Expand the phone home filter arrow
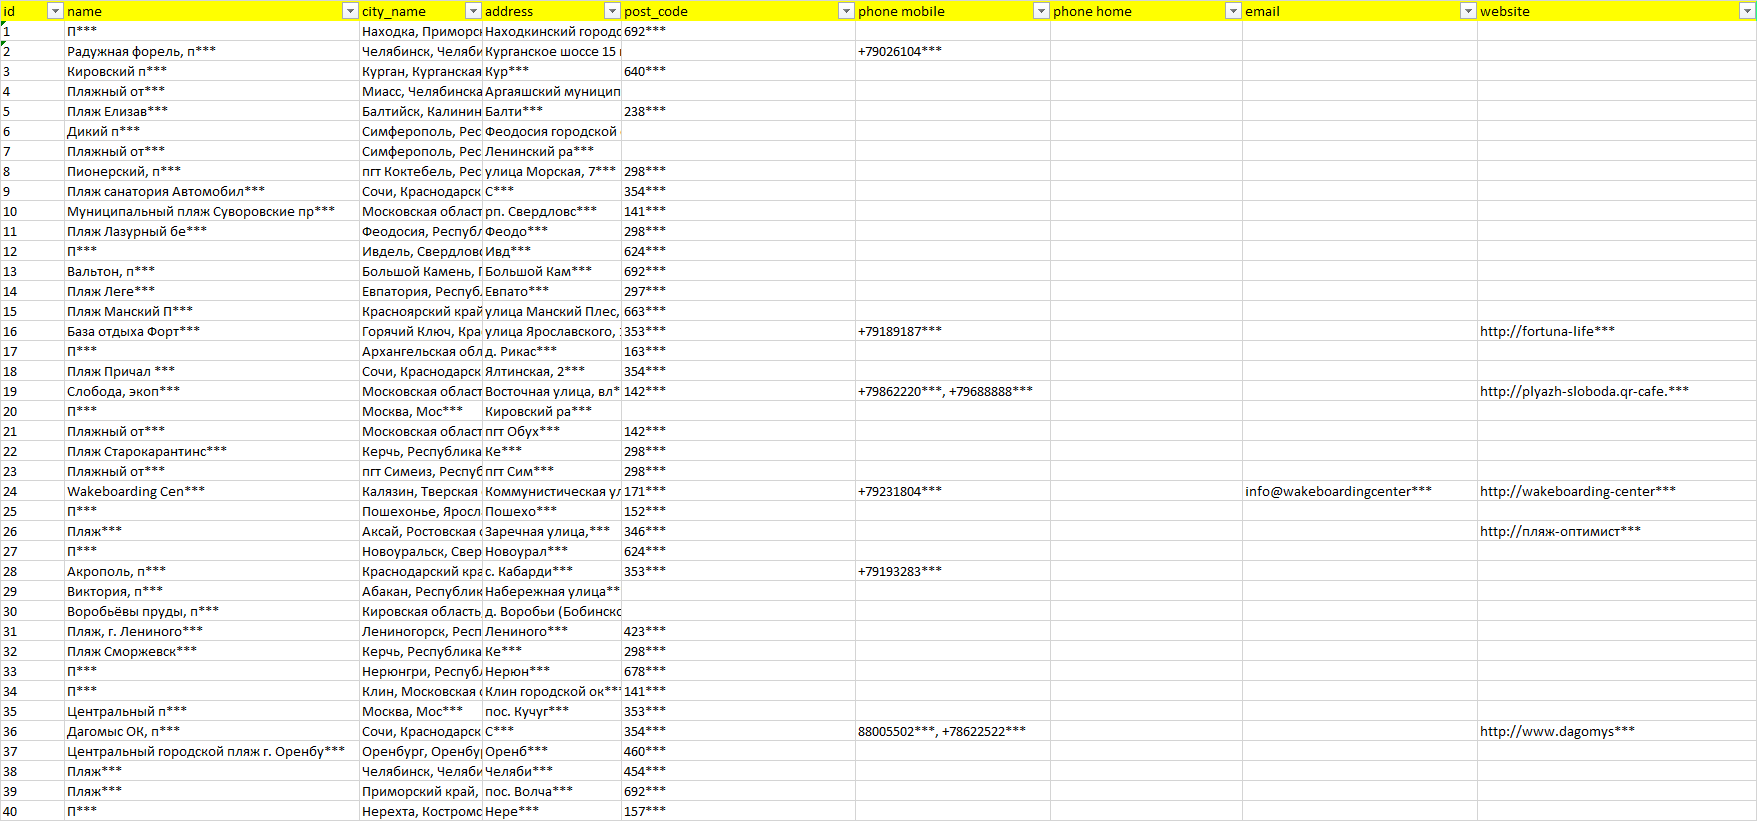 (1233, 11)
